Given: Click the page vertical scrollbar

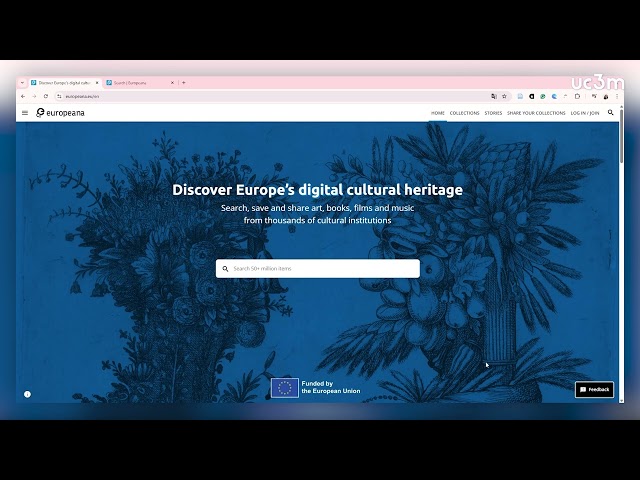Looking at the screenshot, I should pos(622,136).
